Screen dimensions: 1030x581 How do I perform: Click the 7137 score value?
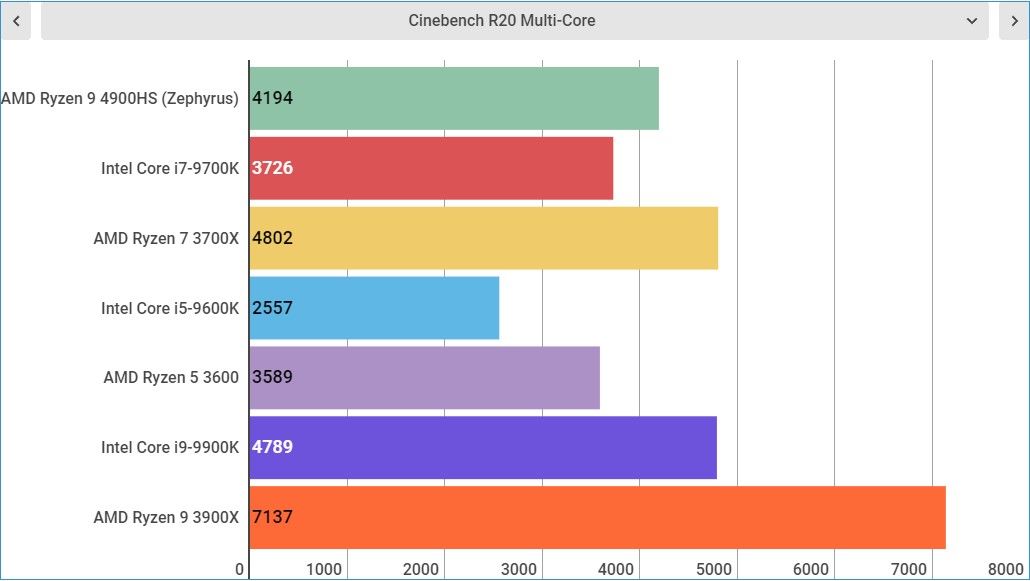click(273, 517)
